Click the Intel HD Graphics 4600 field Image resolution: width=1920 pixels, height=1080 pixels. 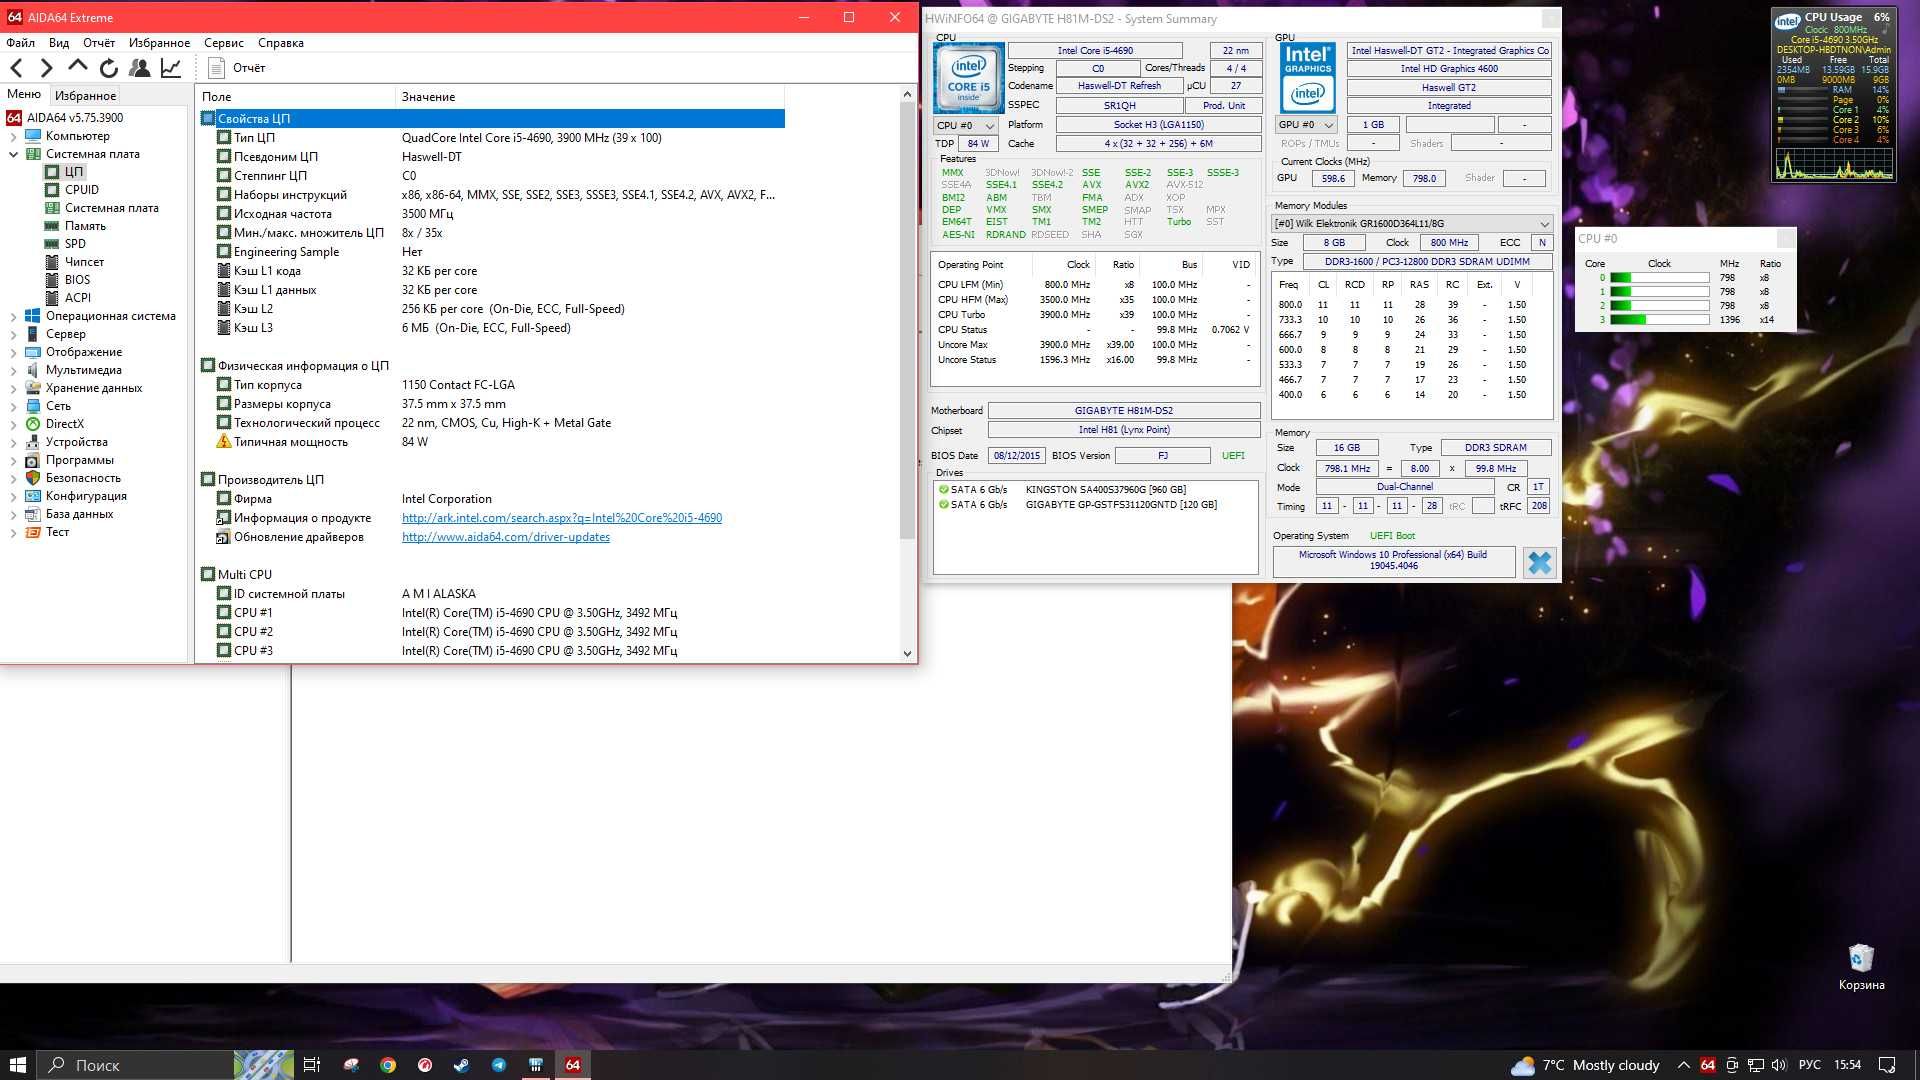click(x=1449, y=69)
